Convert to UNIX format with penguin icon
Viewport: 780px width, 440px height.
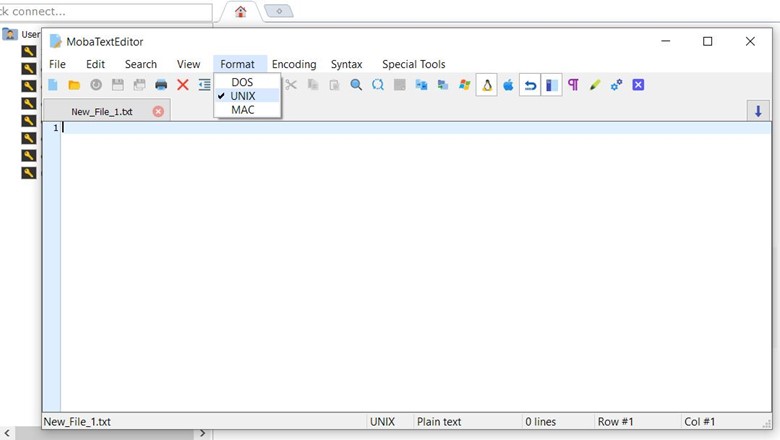point(487,85)
